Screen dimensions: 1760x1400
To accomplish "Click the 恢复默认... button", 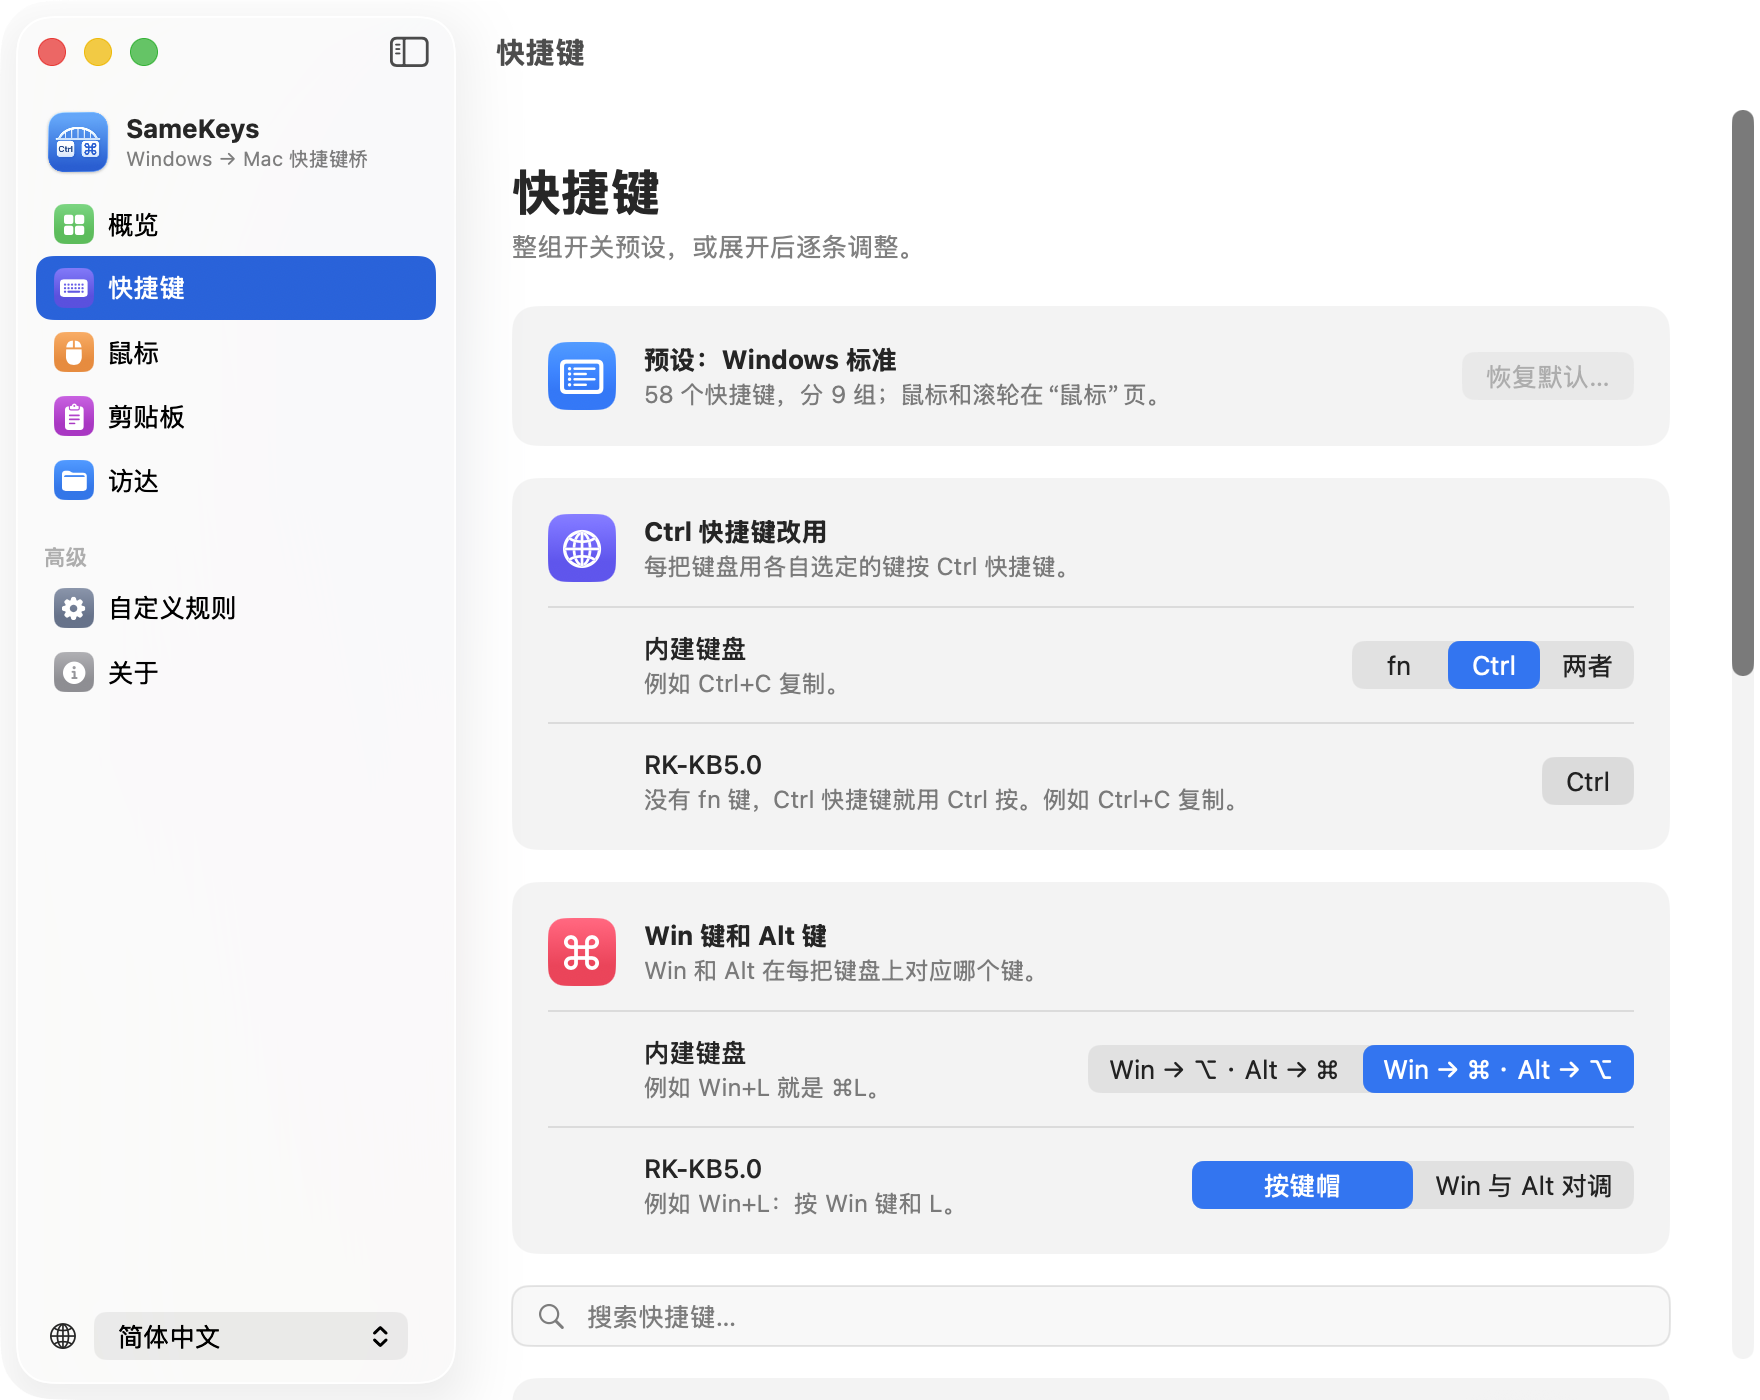I will 1548,376.
